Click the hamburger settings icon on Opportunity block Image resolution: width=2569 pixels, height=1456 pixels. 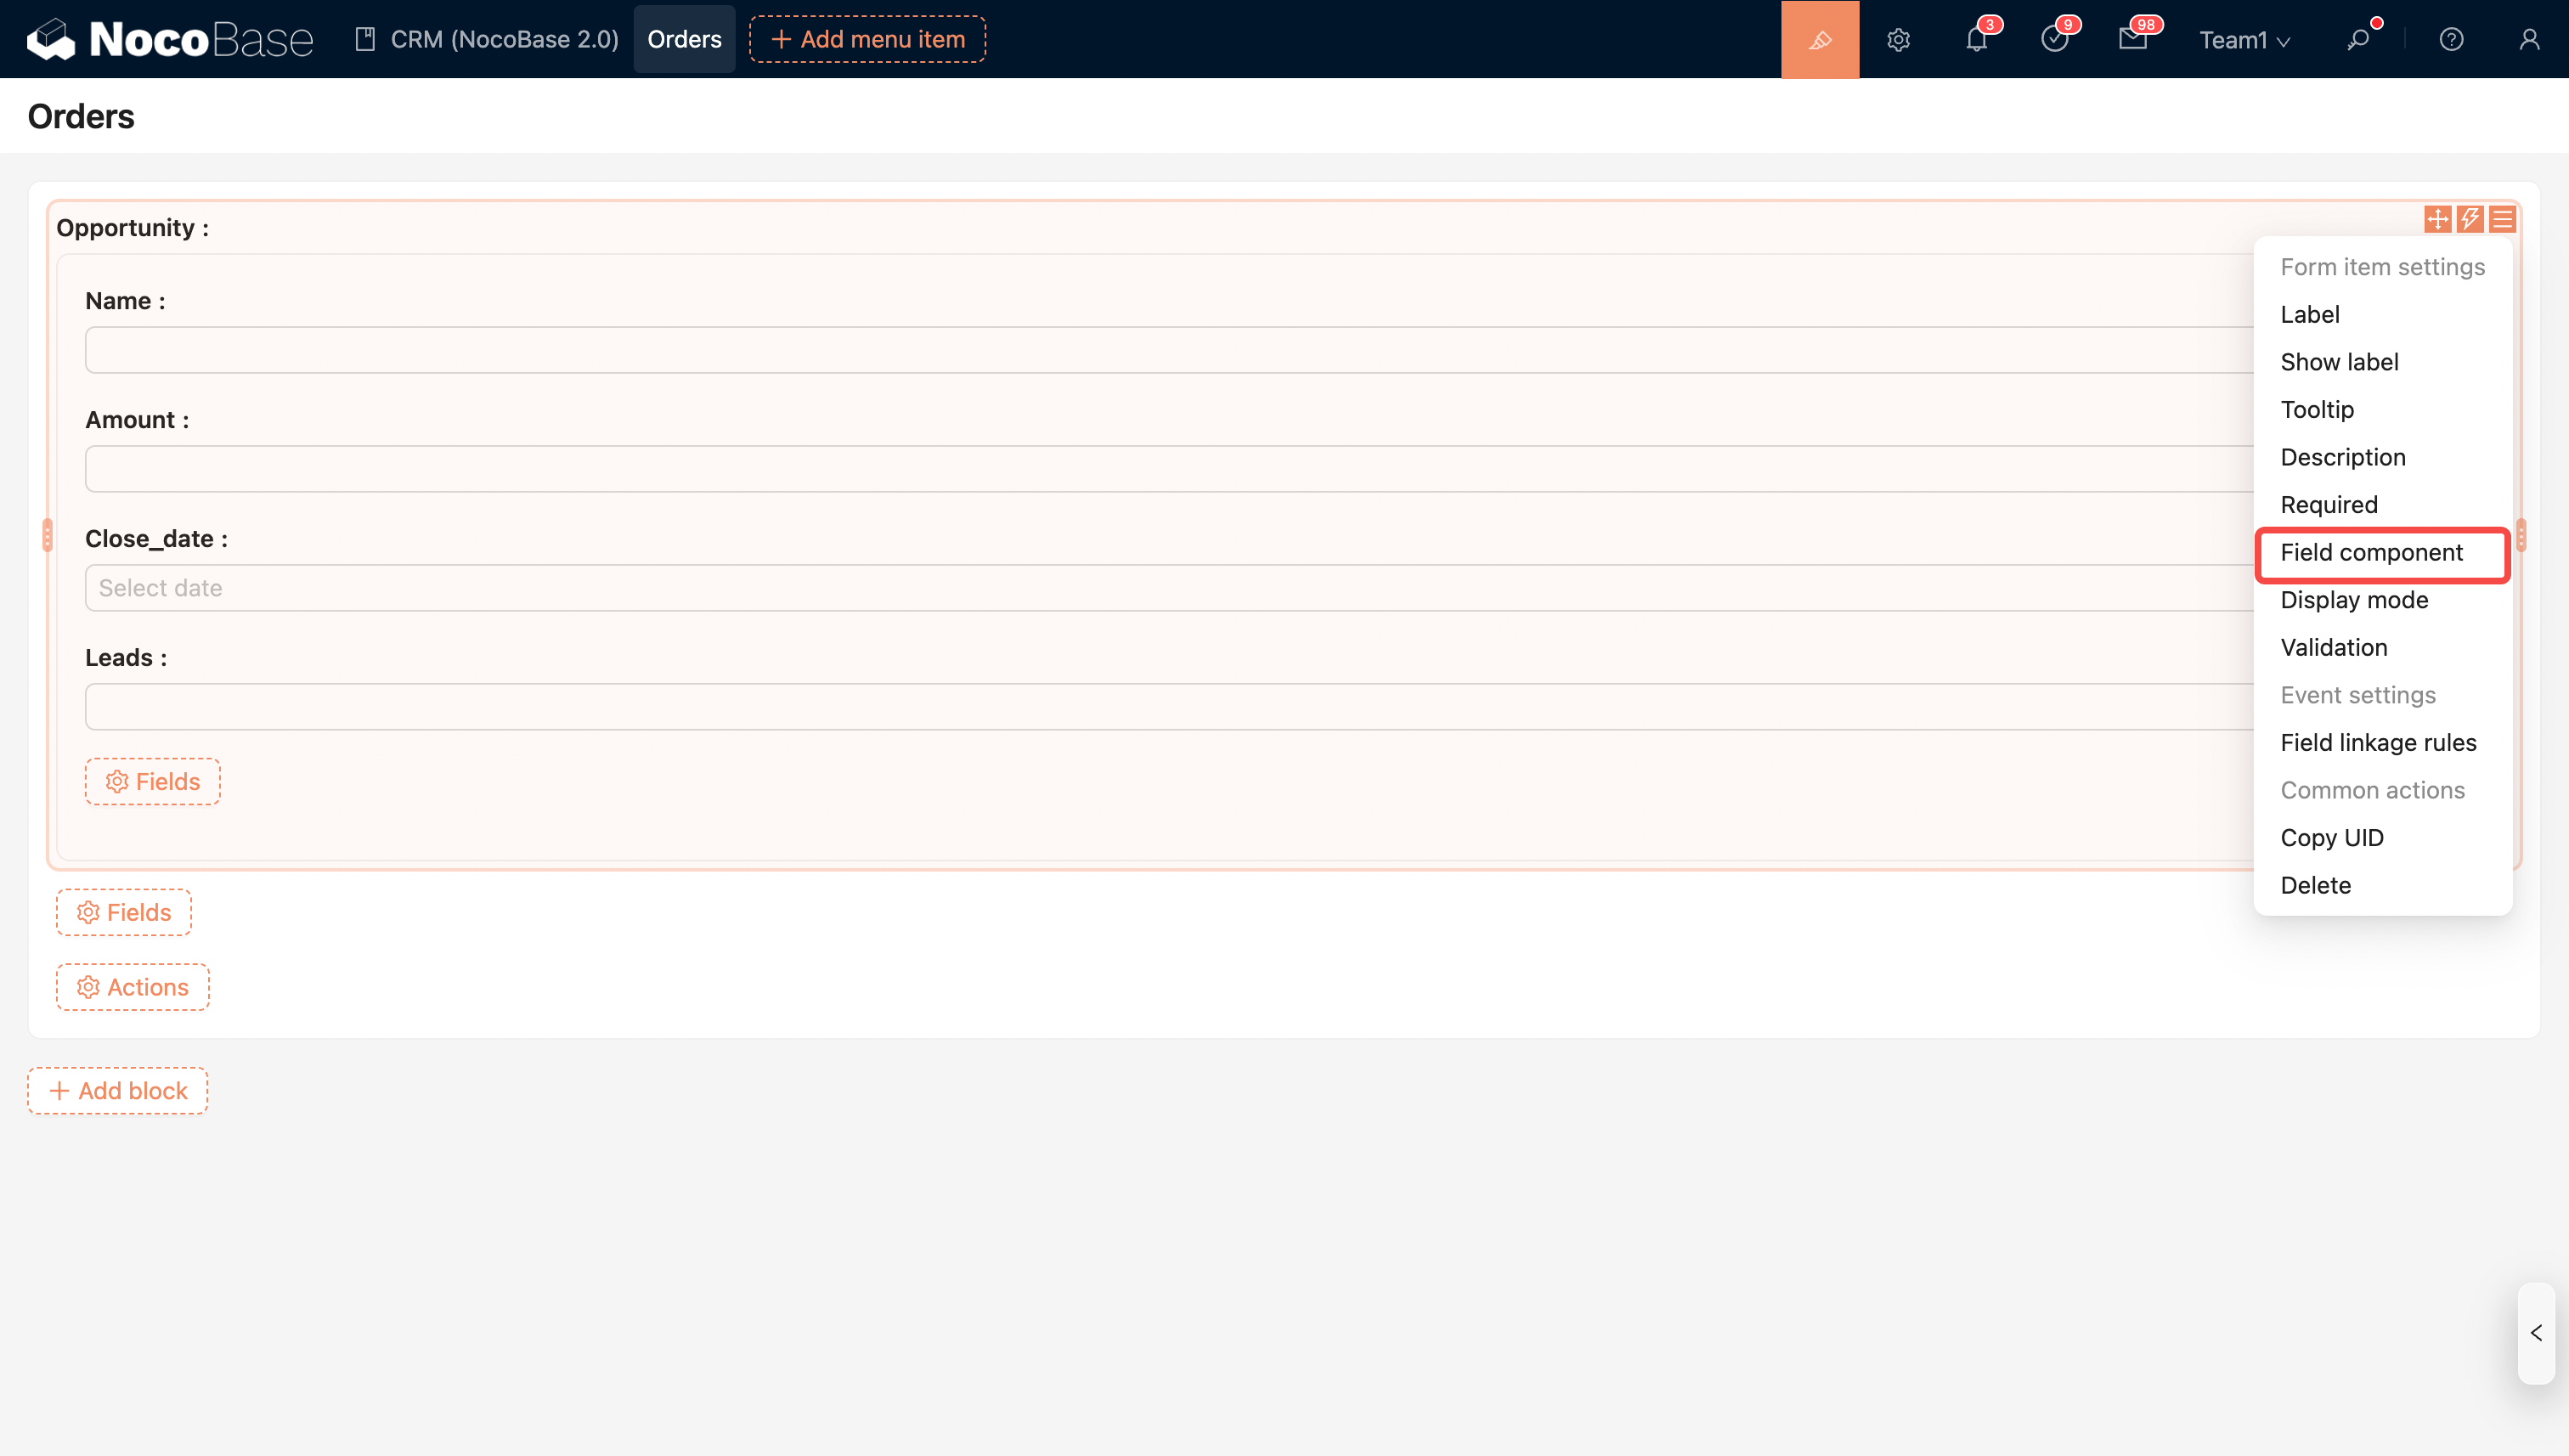(2502, 219)
